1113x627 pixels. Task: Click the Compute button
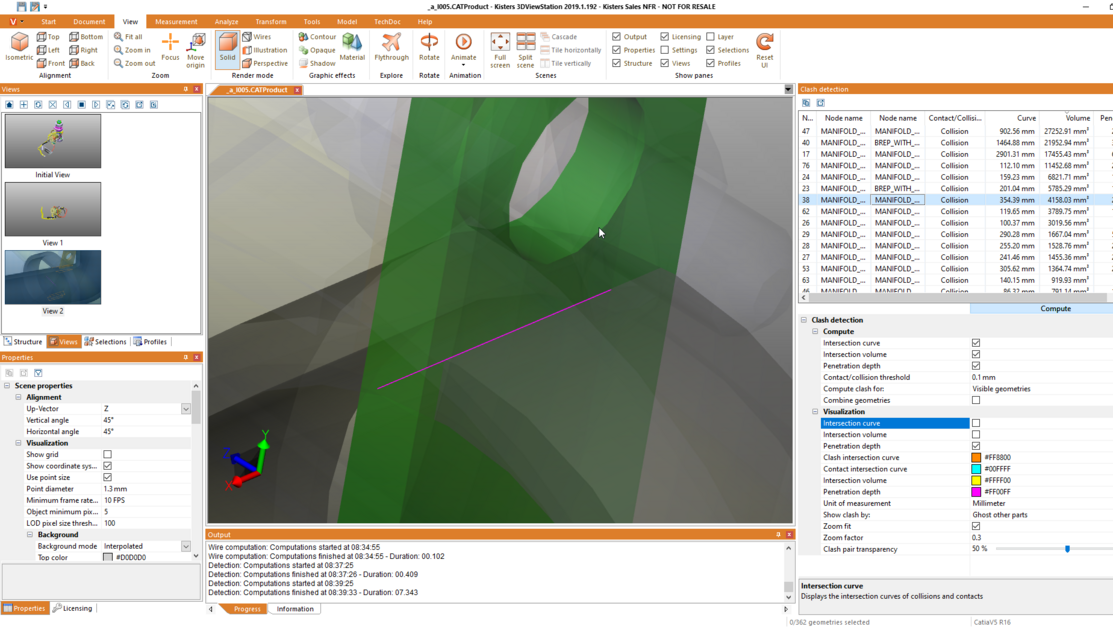[x=1055, y=308]
